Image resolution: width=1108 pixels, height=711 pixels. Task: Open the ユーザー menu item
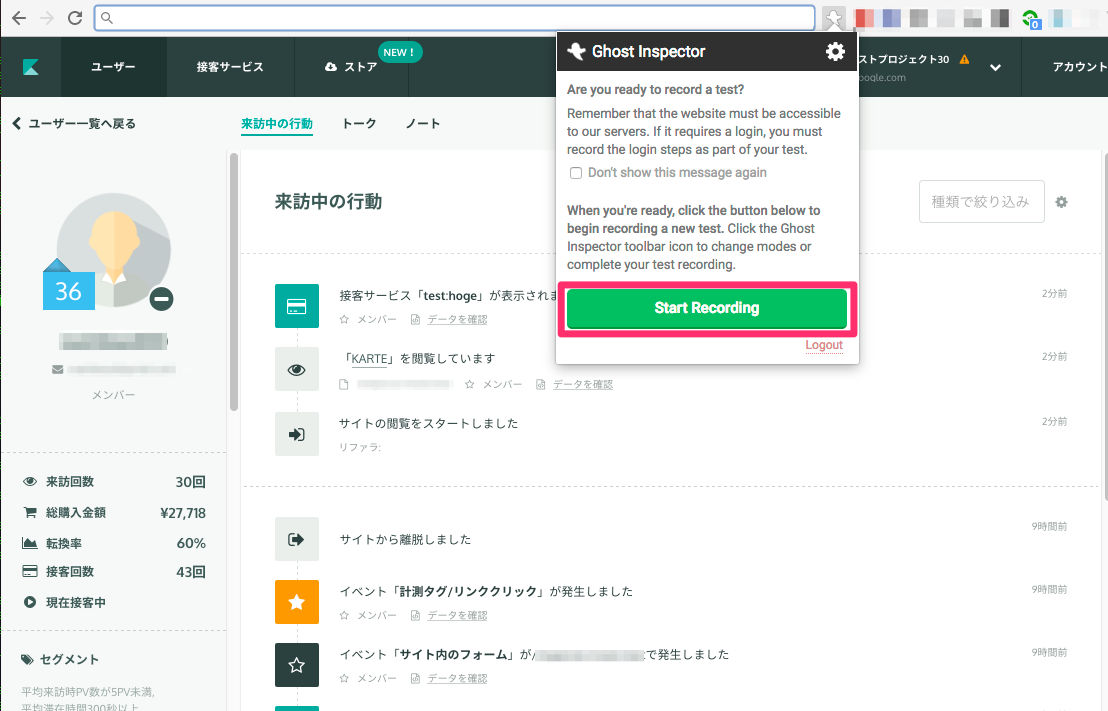[x=113, y=67]
